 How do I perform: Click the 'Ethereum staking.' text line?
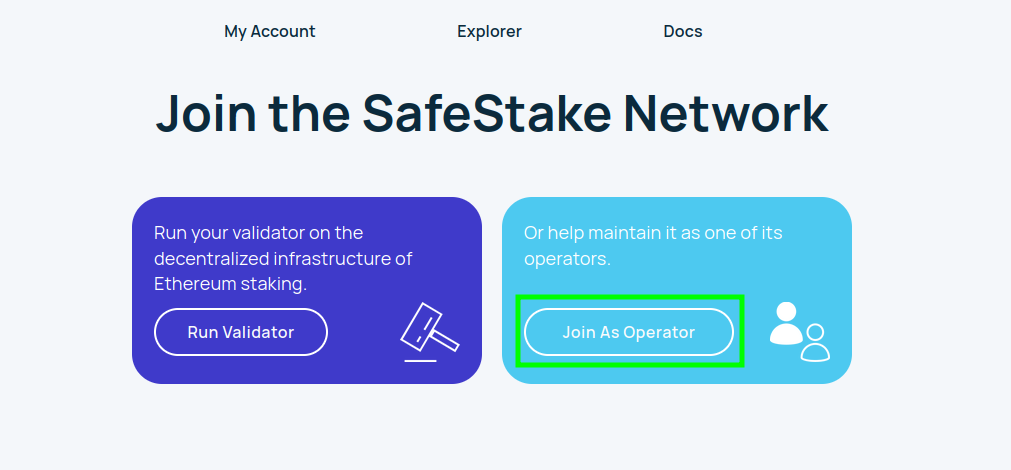pos(230,284)
